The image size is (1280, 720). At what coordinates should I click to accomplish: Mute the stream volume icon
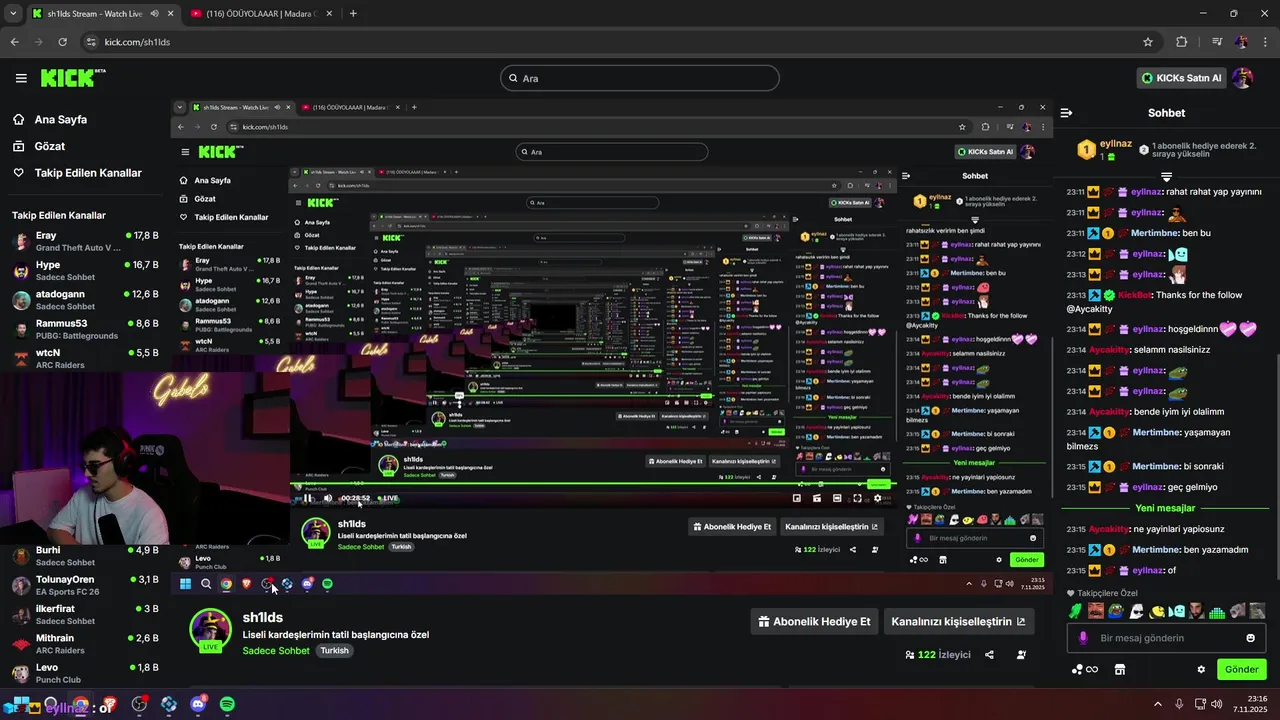[x=327, y=498]
